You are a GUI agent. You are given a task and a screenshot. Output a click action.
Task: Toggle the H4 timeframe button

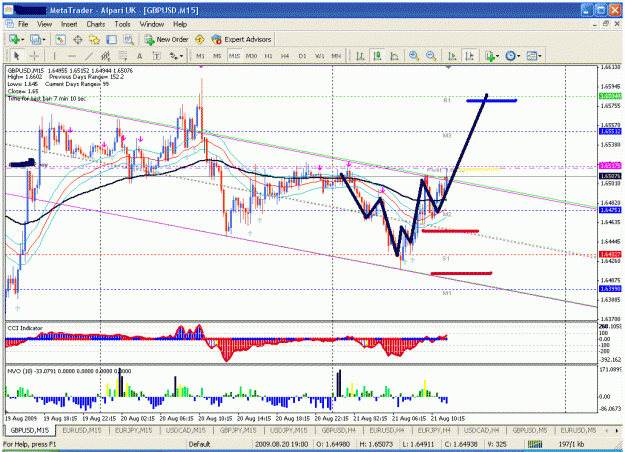(x=285, y=56)
